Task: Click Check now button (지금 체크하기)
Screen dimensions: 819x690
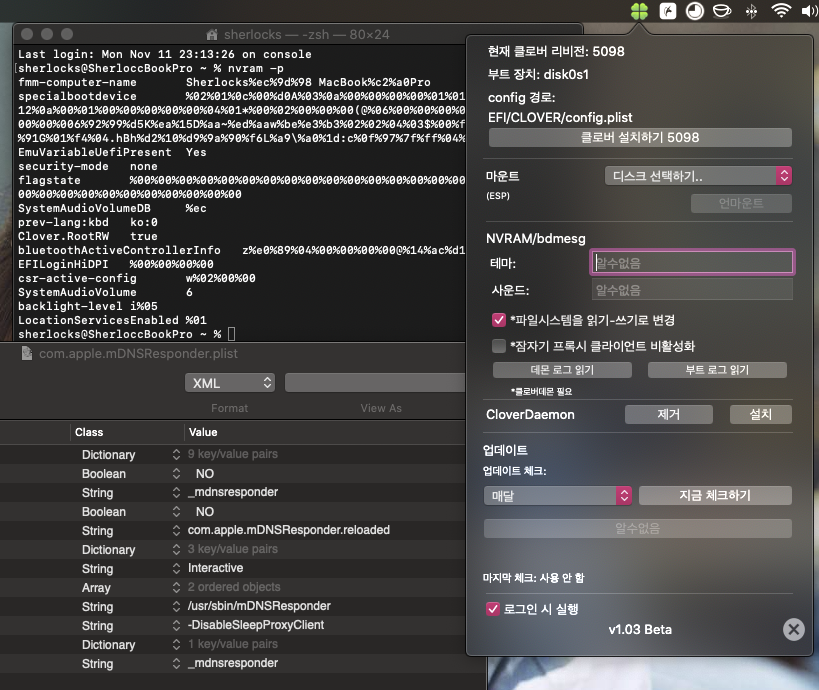Action: (715, 495)
